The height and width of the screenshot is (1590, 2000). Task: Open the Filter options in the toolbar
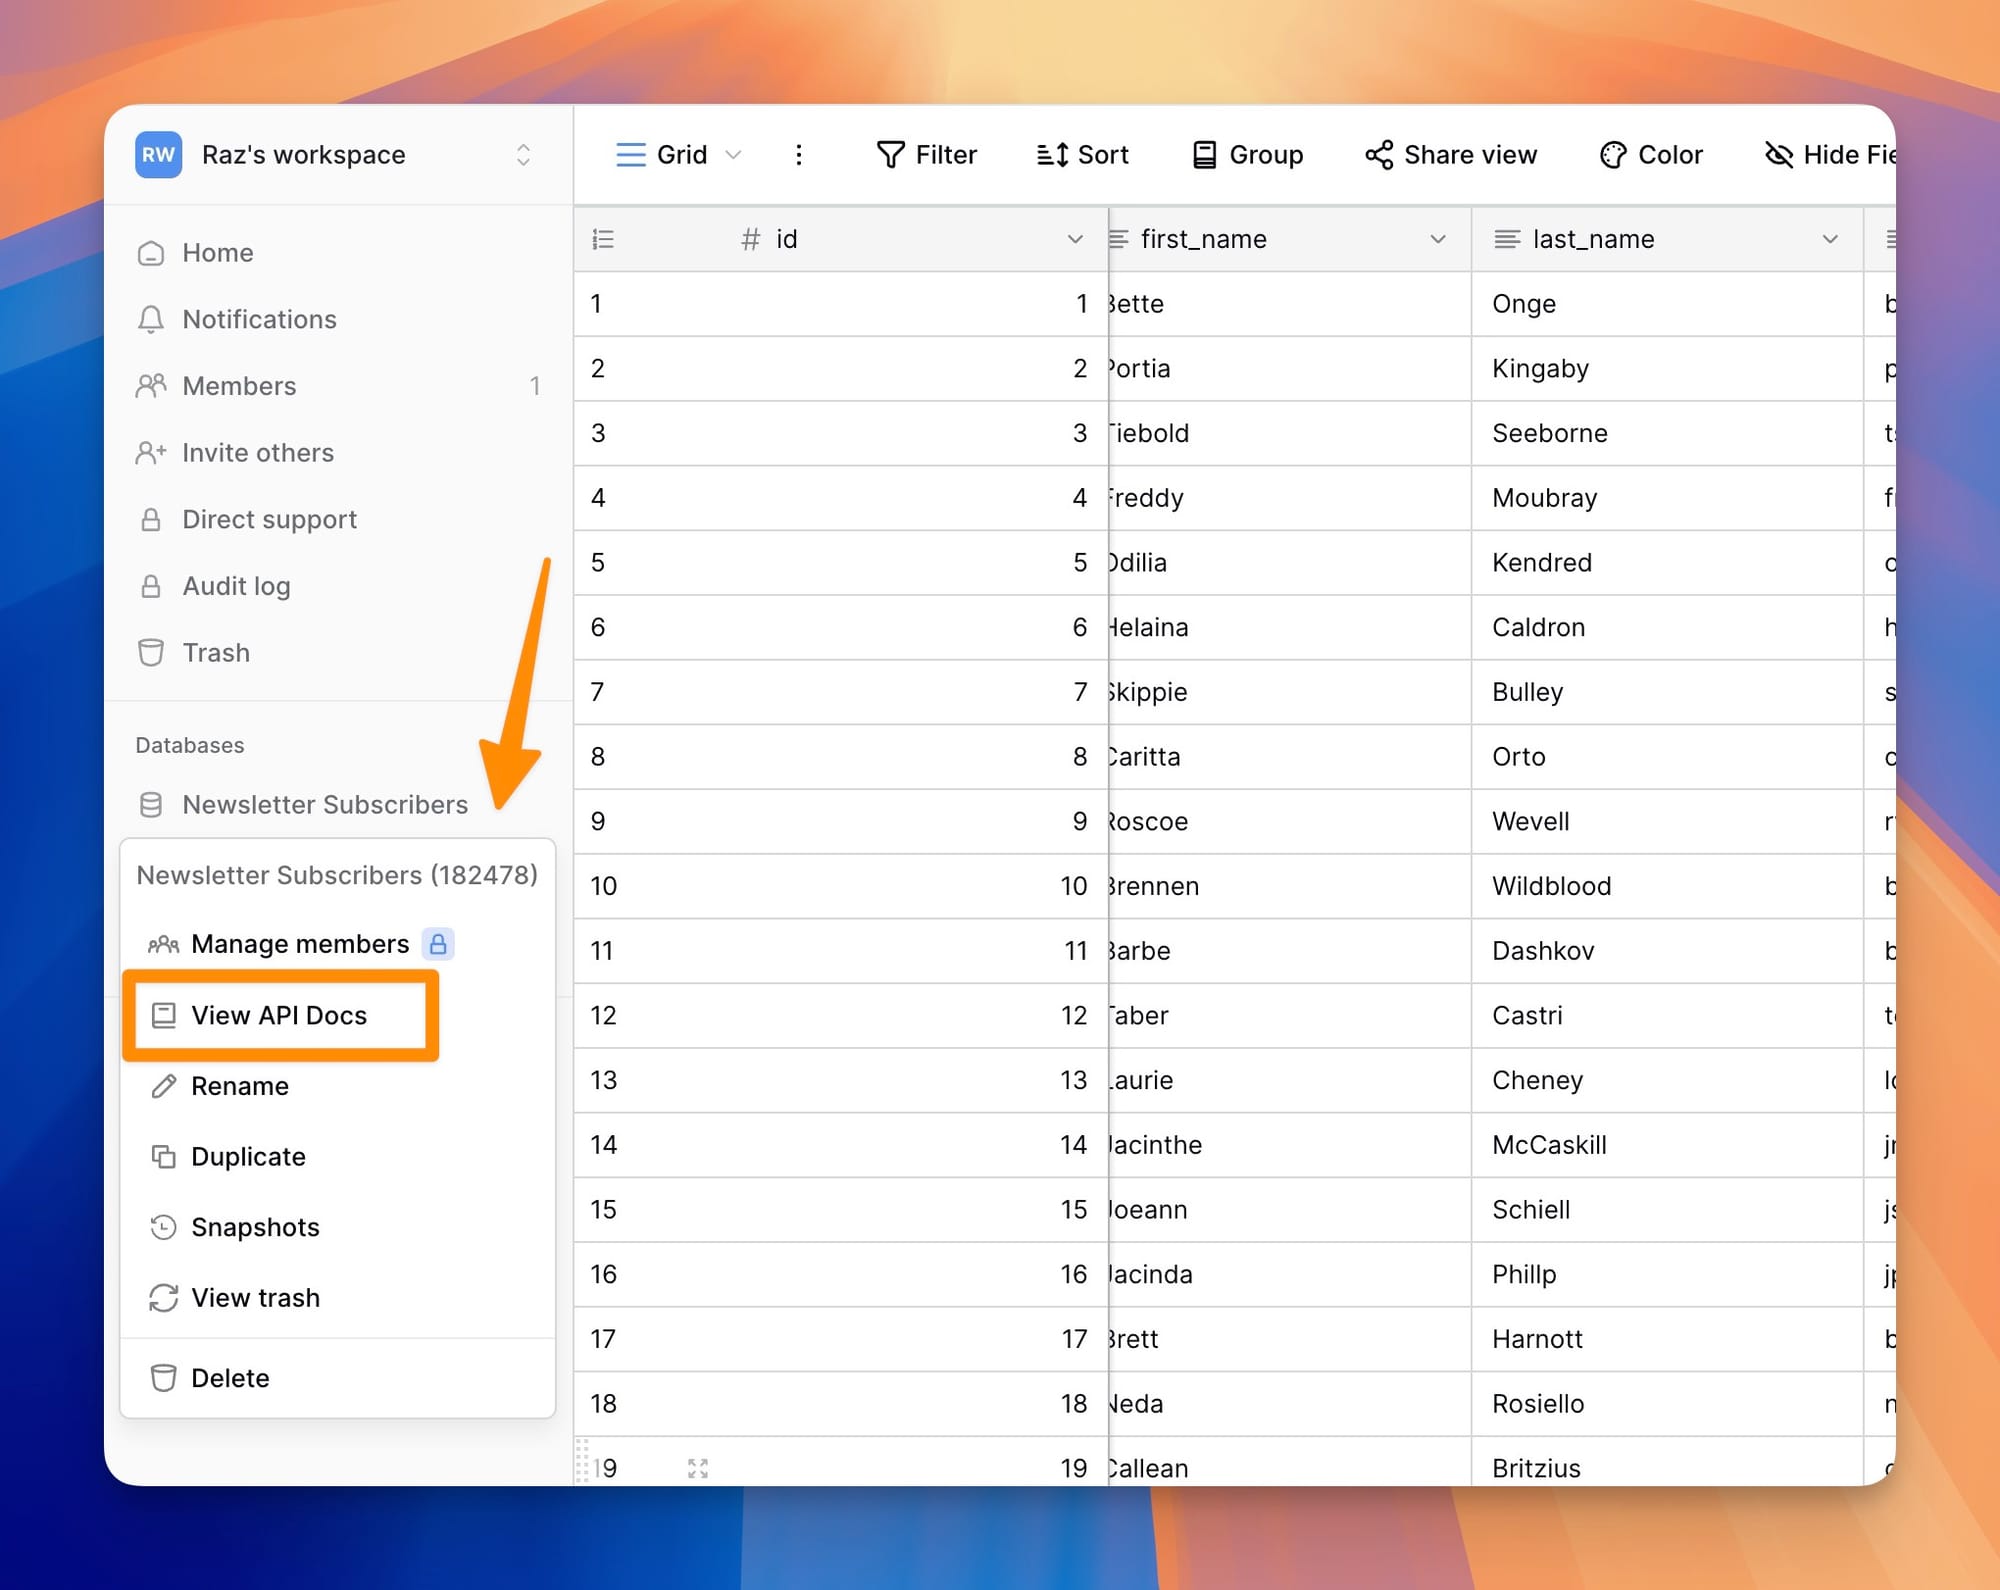pyautogui.click(x=925, y=154)
